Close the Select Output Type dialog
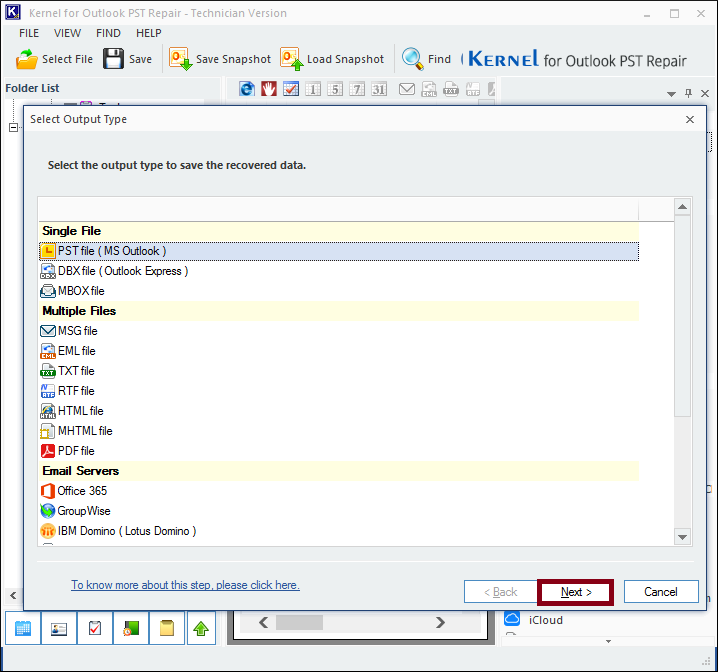Viewport: 718px width, 672px height. point(689,119)
